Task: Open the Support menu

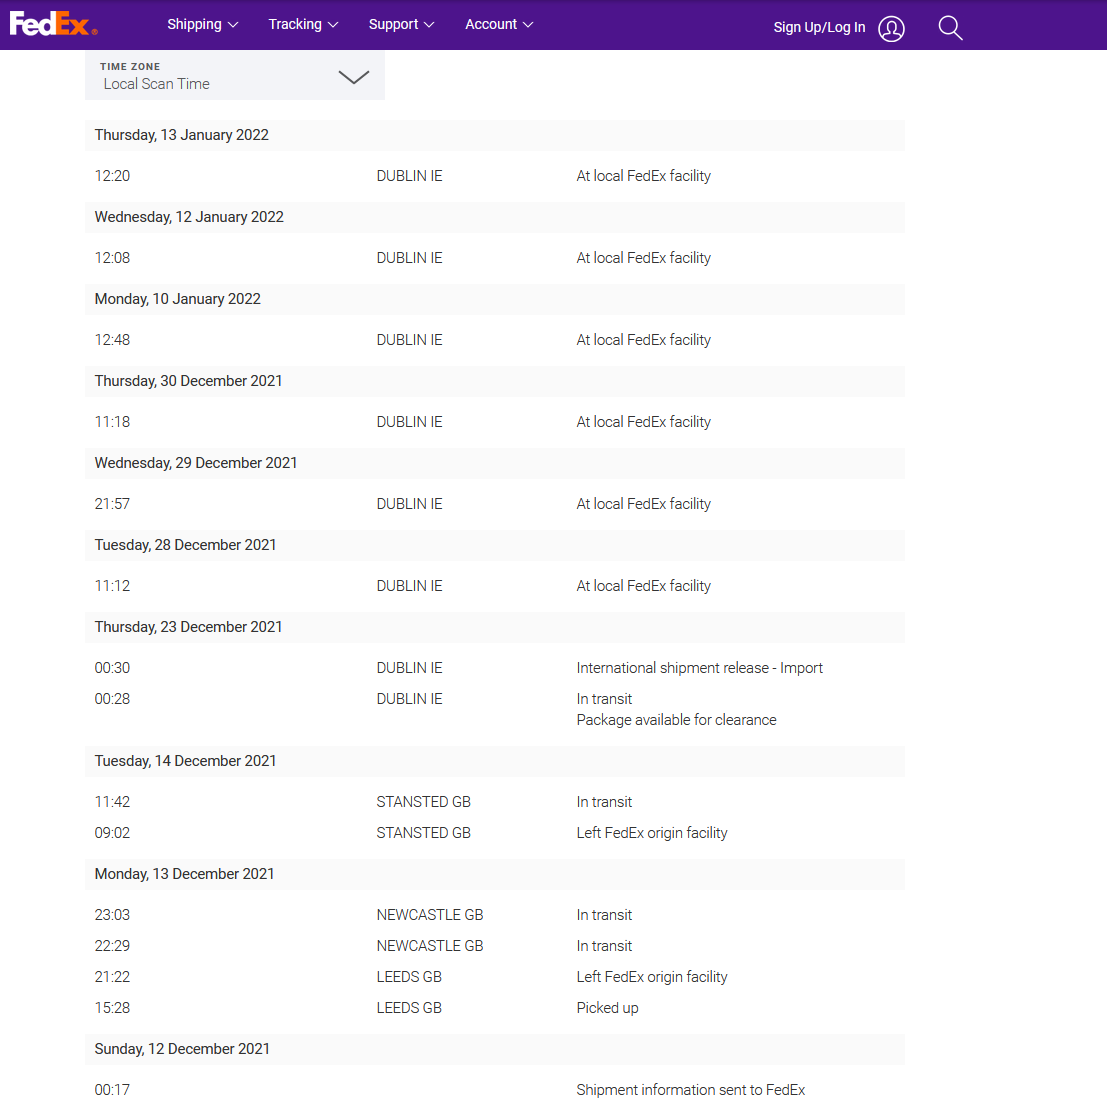Action: point(401,24)
